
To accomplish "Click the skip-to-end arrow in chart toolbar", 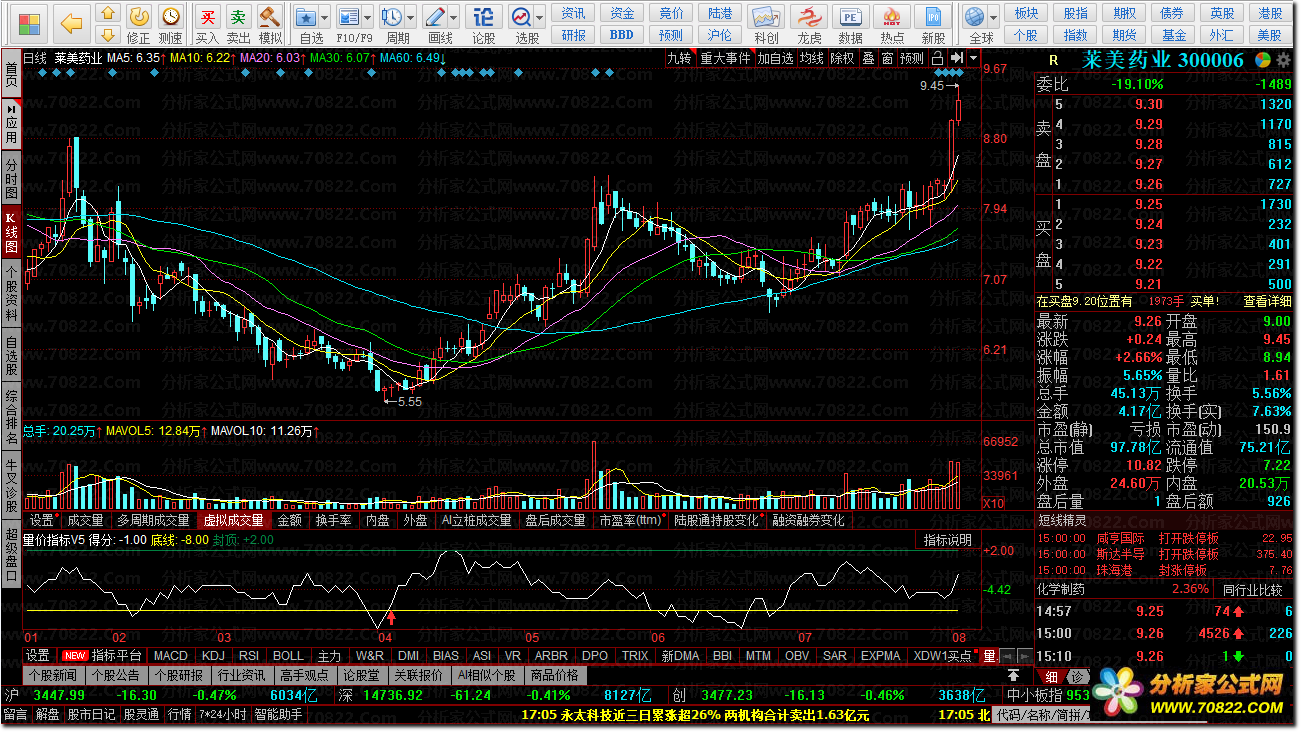I will pyautogui.click(x=957, y=58).
